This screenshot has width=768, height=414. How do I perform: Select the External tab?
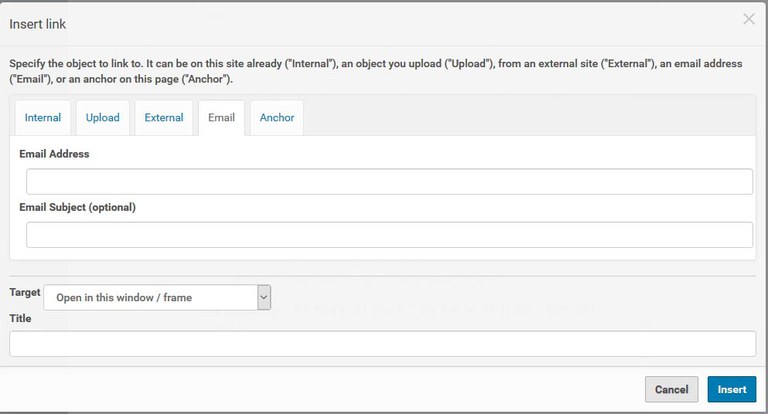[x=164, y=118]
